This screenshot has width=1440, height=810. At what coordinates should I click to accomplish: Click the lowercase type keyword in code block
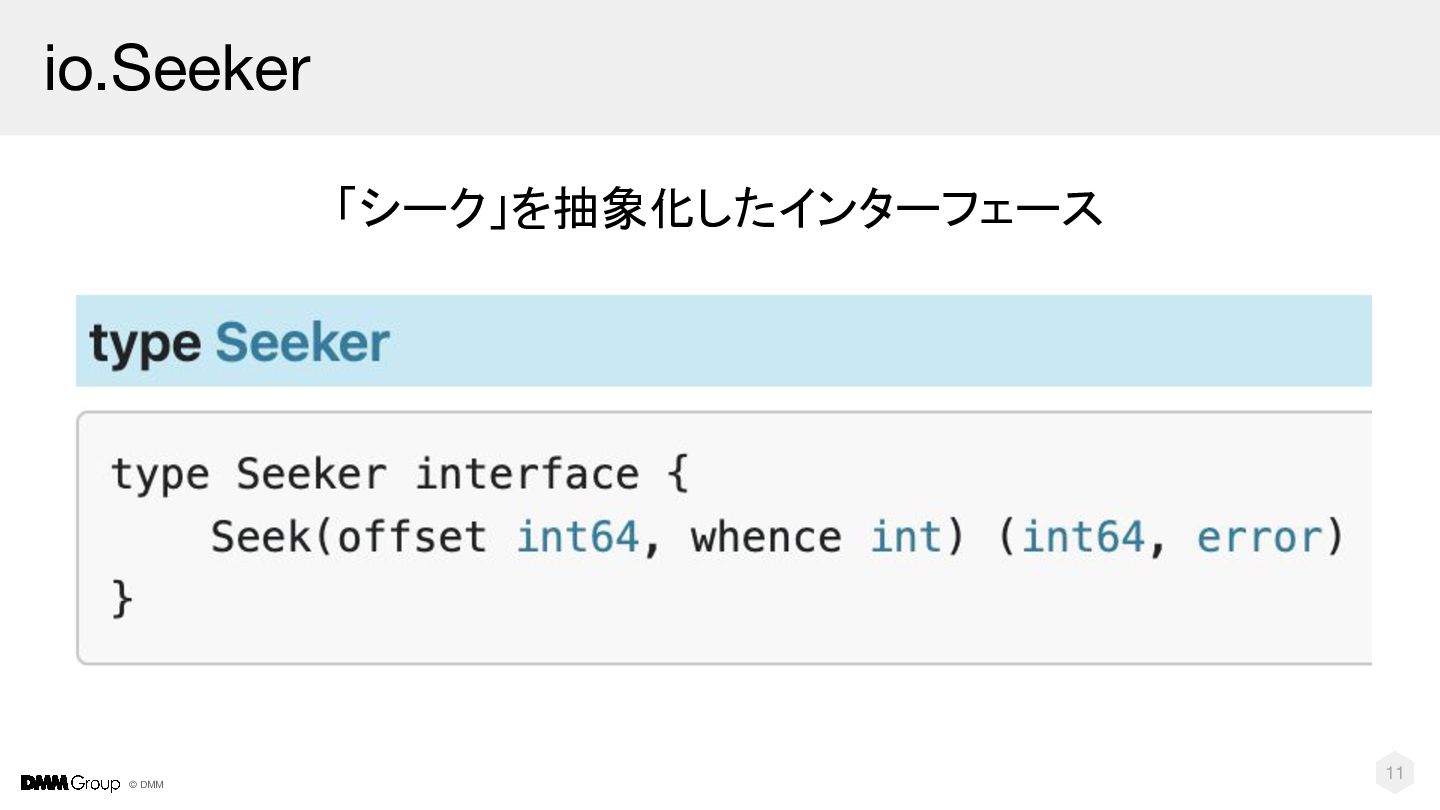click(x=160, y=474)
